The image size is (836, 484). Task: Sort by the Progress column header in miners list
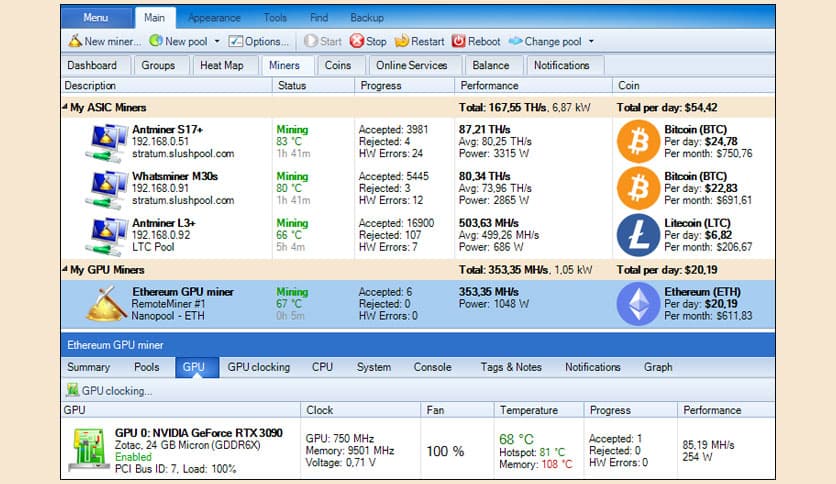(x=404, y=85)
